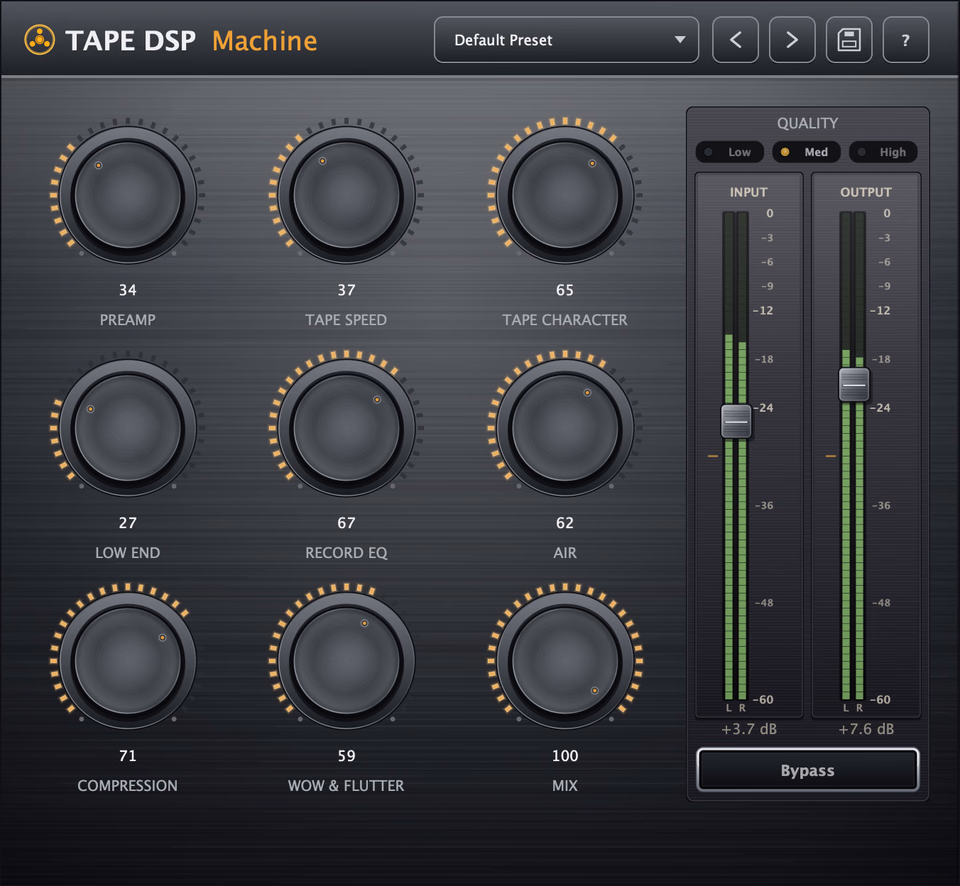Toggle the Bypass button
Screen dimensions: 960x886
[808, 770]
